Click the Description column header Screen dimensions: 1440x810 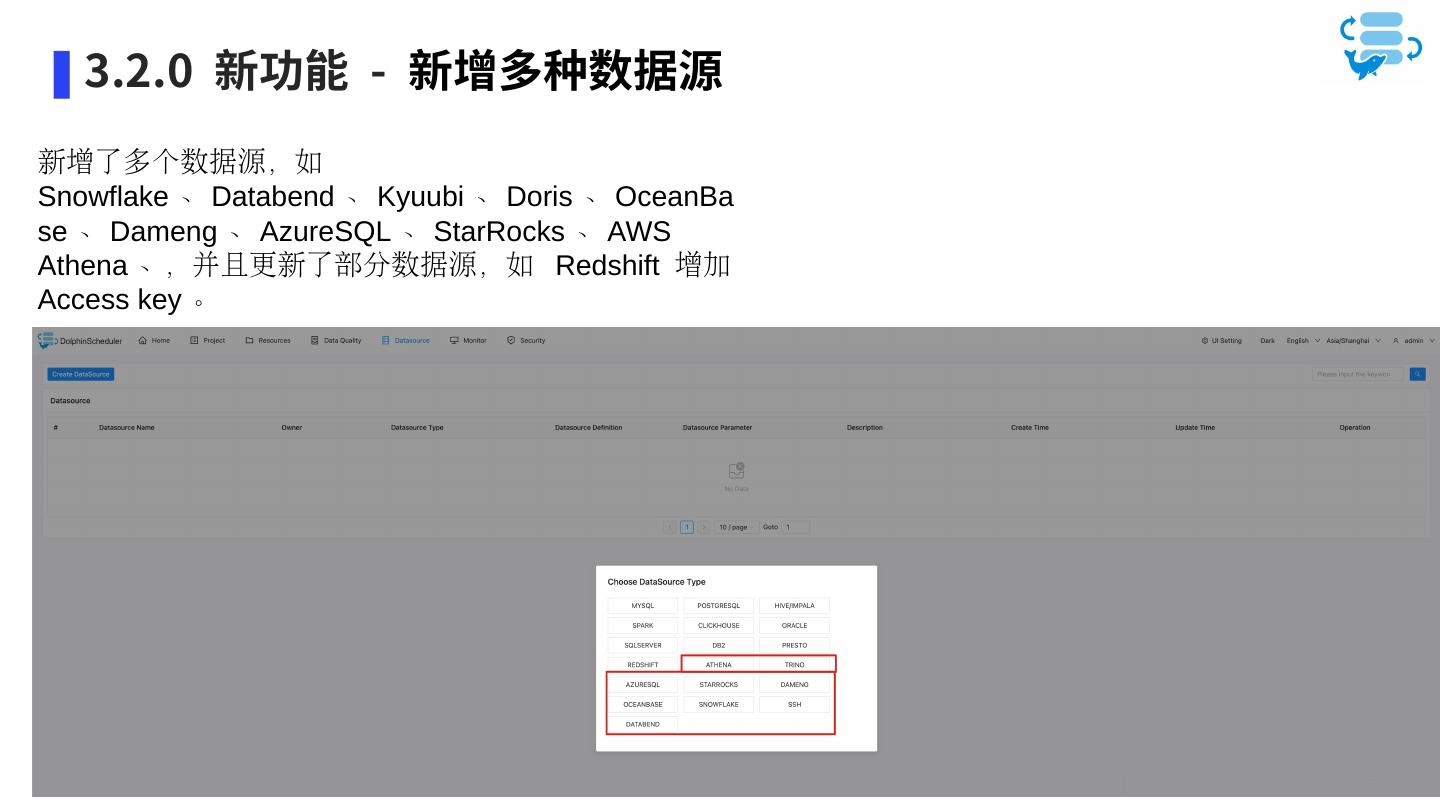pos(865,428)
